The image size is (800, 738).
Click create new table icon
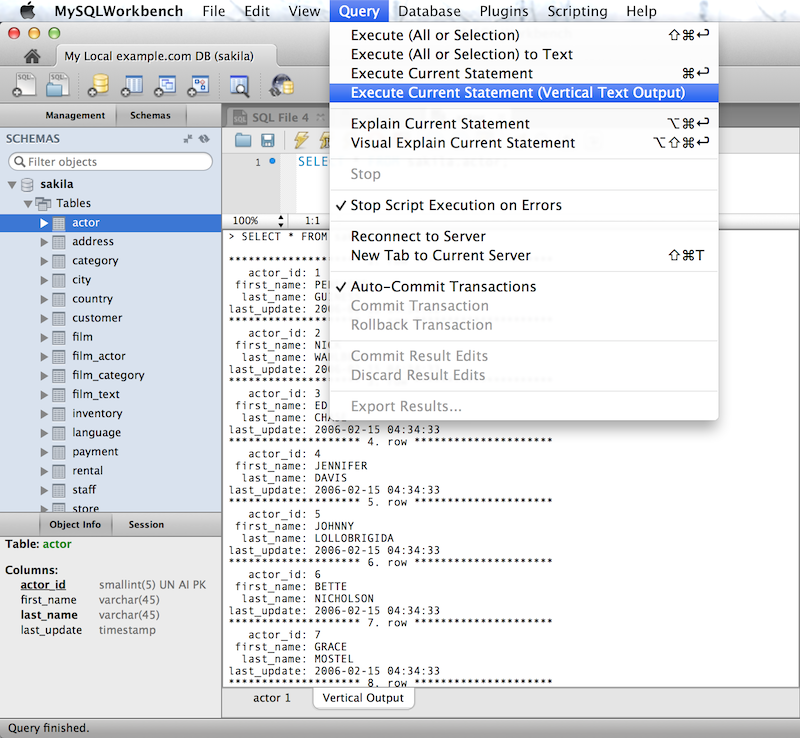[132, 85]
